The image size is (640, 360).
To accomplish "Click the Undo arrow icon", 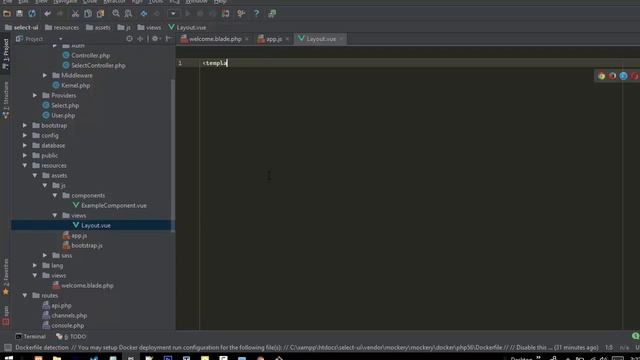I will [x=47, y=13].
